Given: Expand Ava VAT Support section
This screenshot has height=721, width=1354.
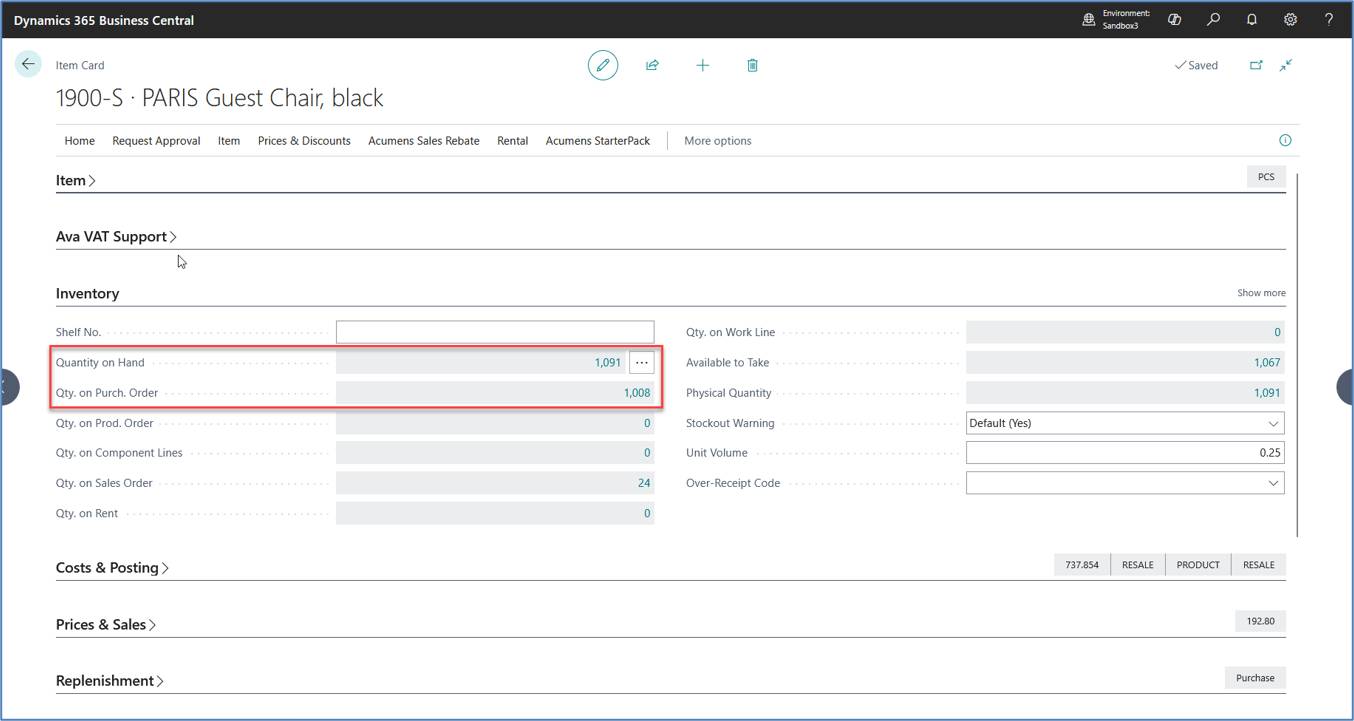Looking at the screenshot, I should click(116, 236).
